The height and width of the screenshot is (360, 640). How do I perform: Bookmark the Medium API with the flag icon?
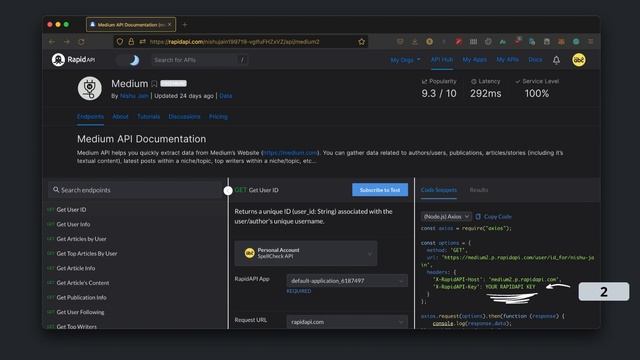(154, 84)
